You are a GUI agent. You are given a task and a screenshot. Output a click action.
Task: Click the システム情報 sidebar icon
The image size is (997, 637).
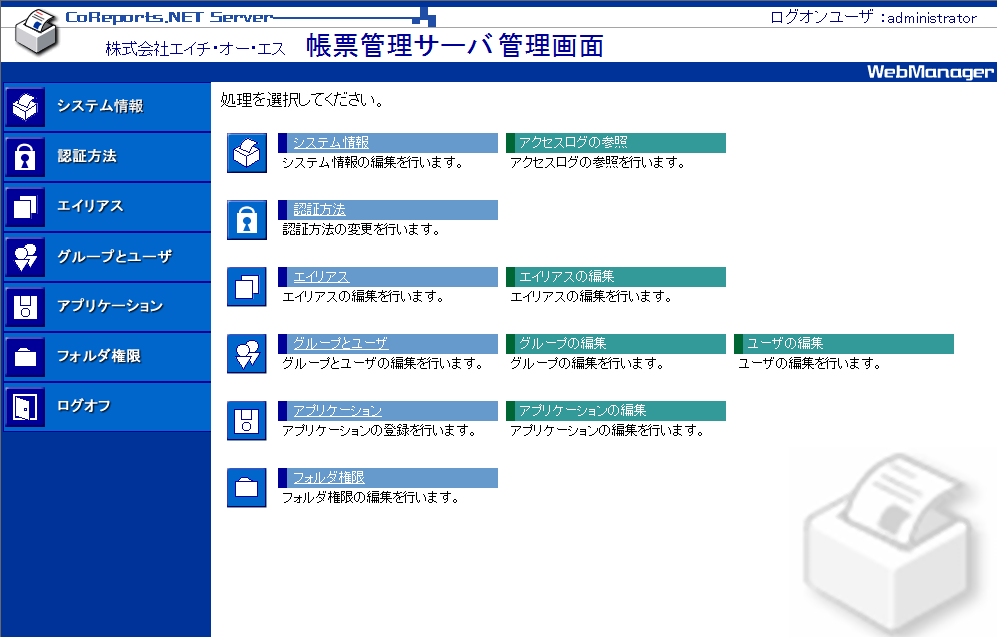25,107
